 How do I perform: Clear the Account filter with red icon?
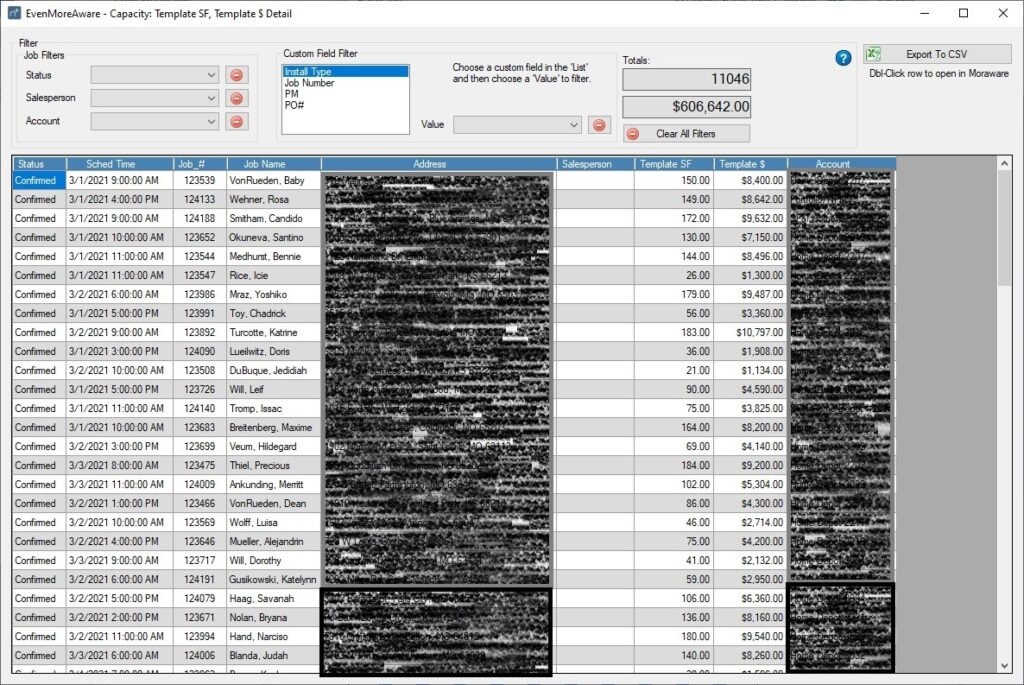237,121
